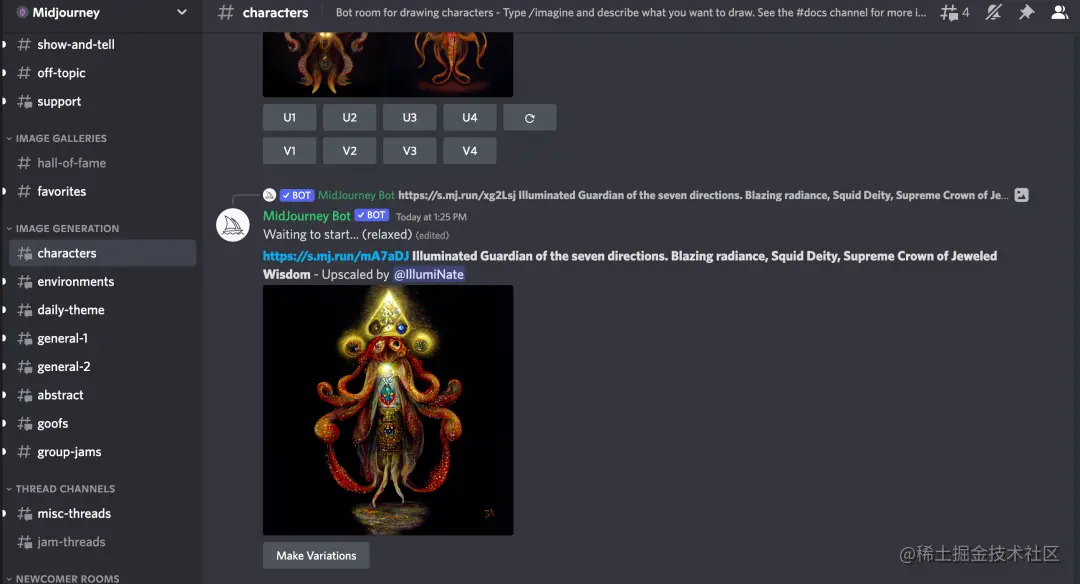This screenshot has height=584, width=1080.
Task: Click the channel topic description in header
Action: coord(630,12)
